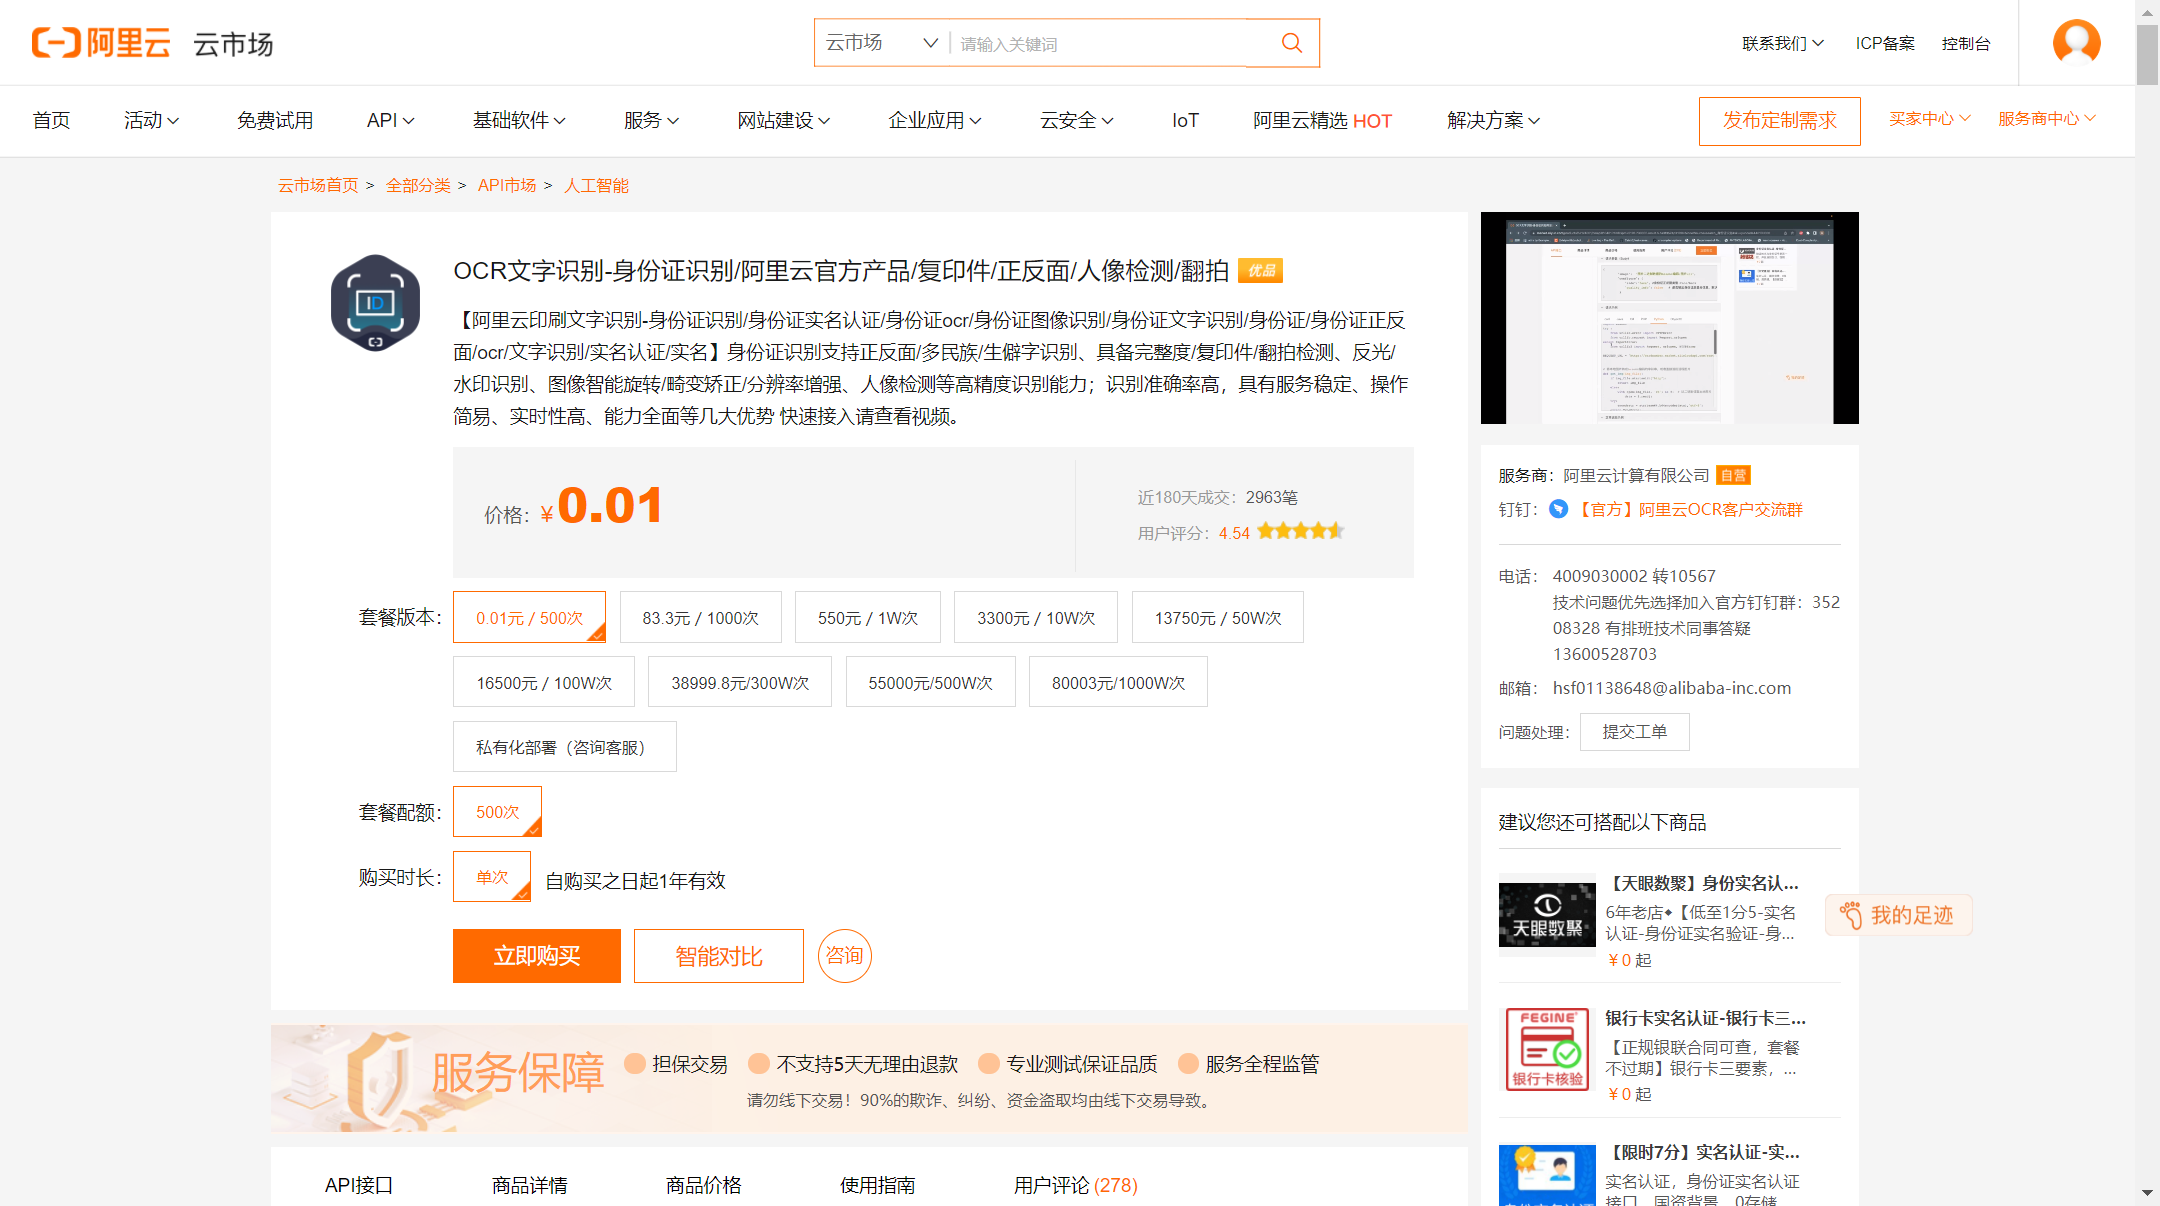Click 云市场首页 breadcrumb
This screenshot has height=1206, width=2160.
318,185
